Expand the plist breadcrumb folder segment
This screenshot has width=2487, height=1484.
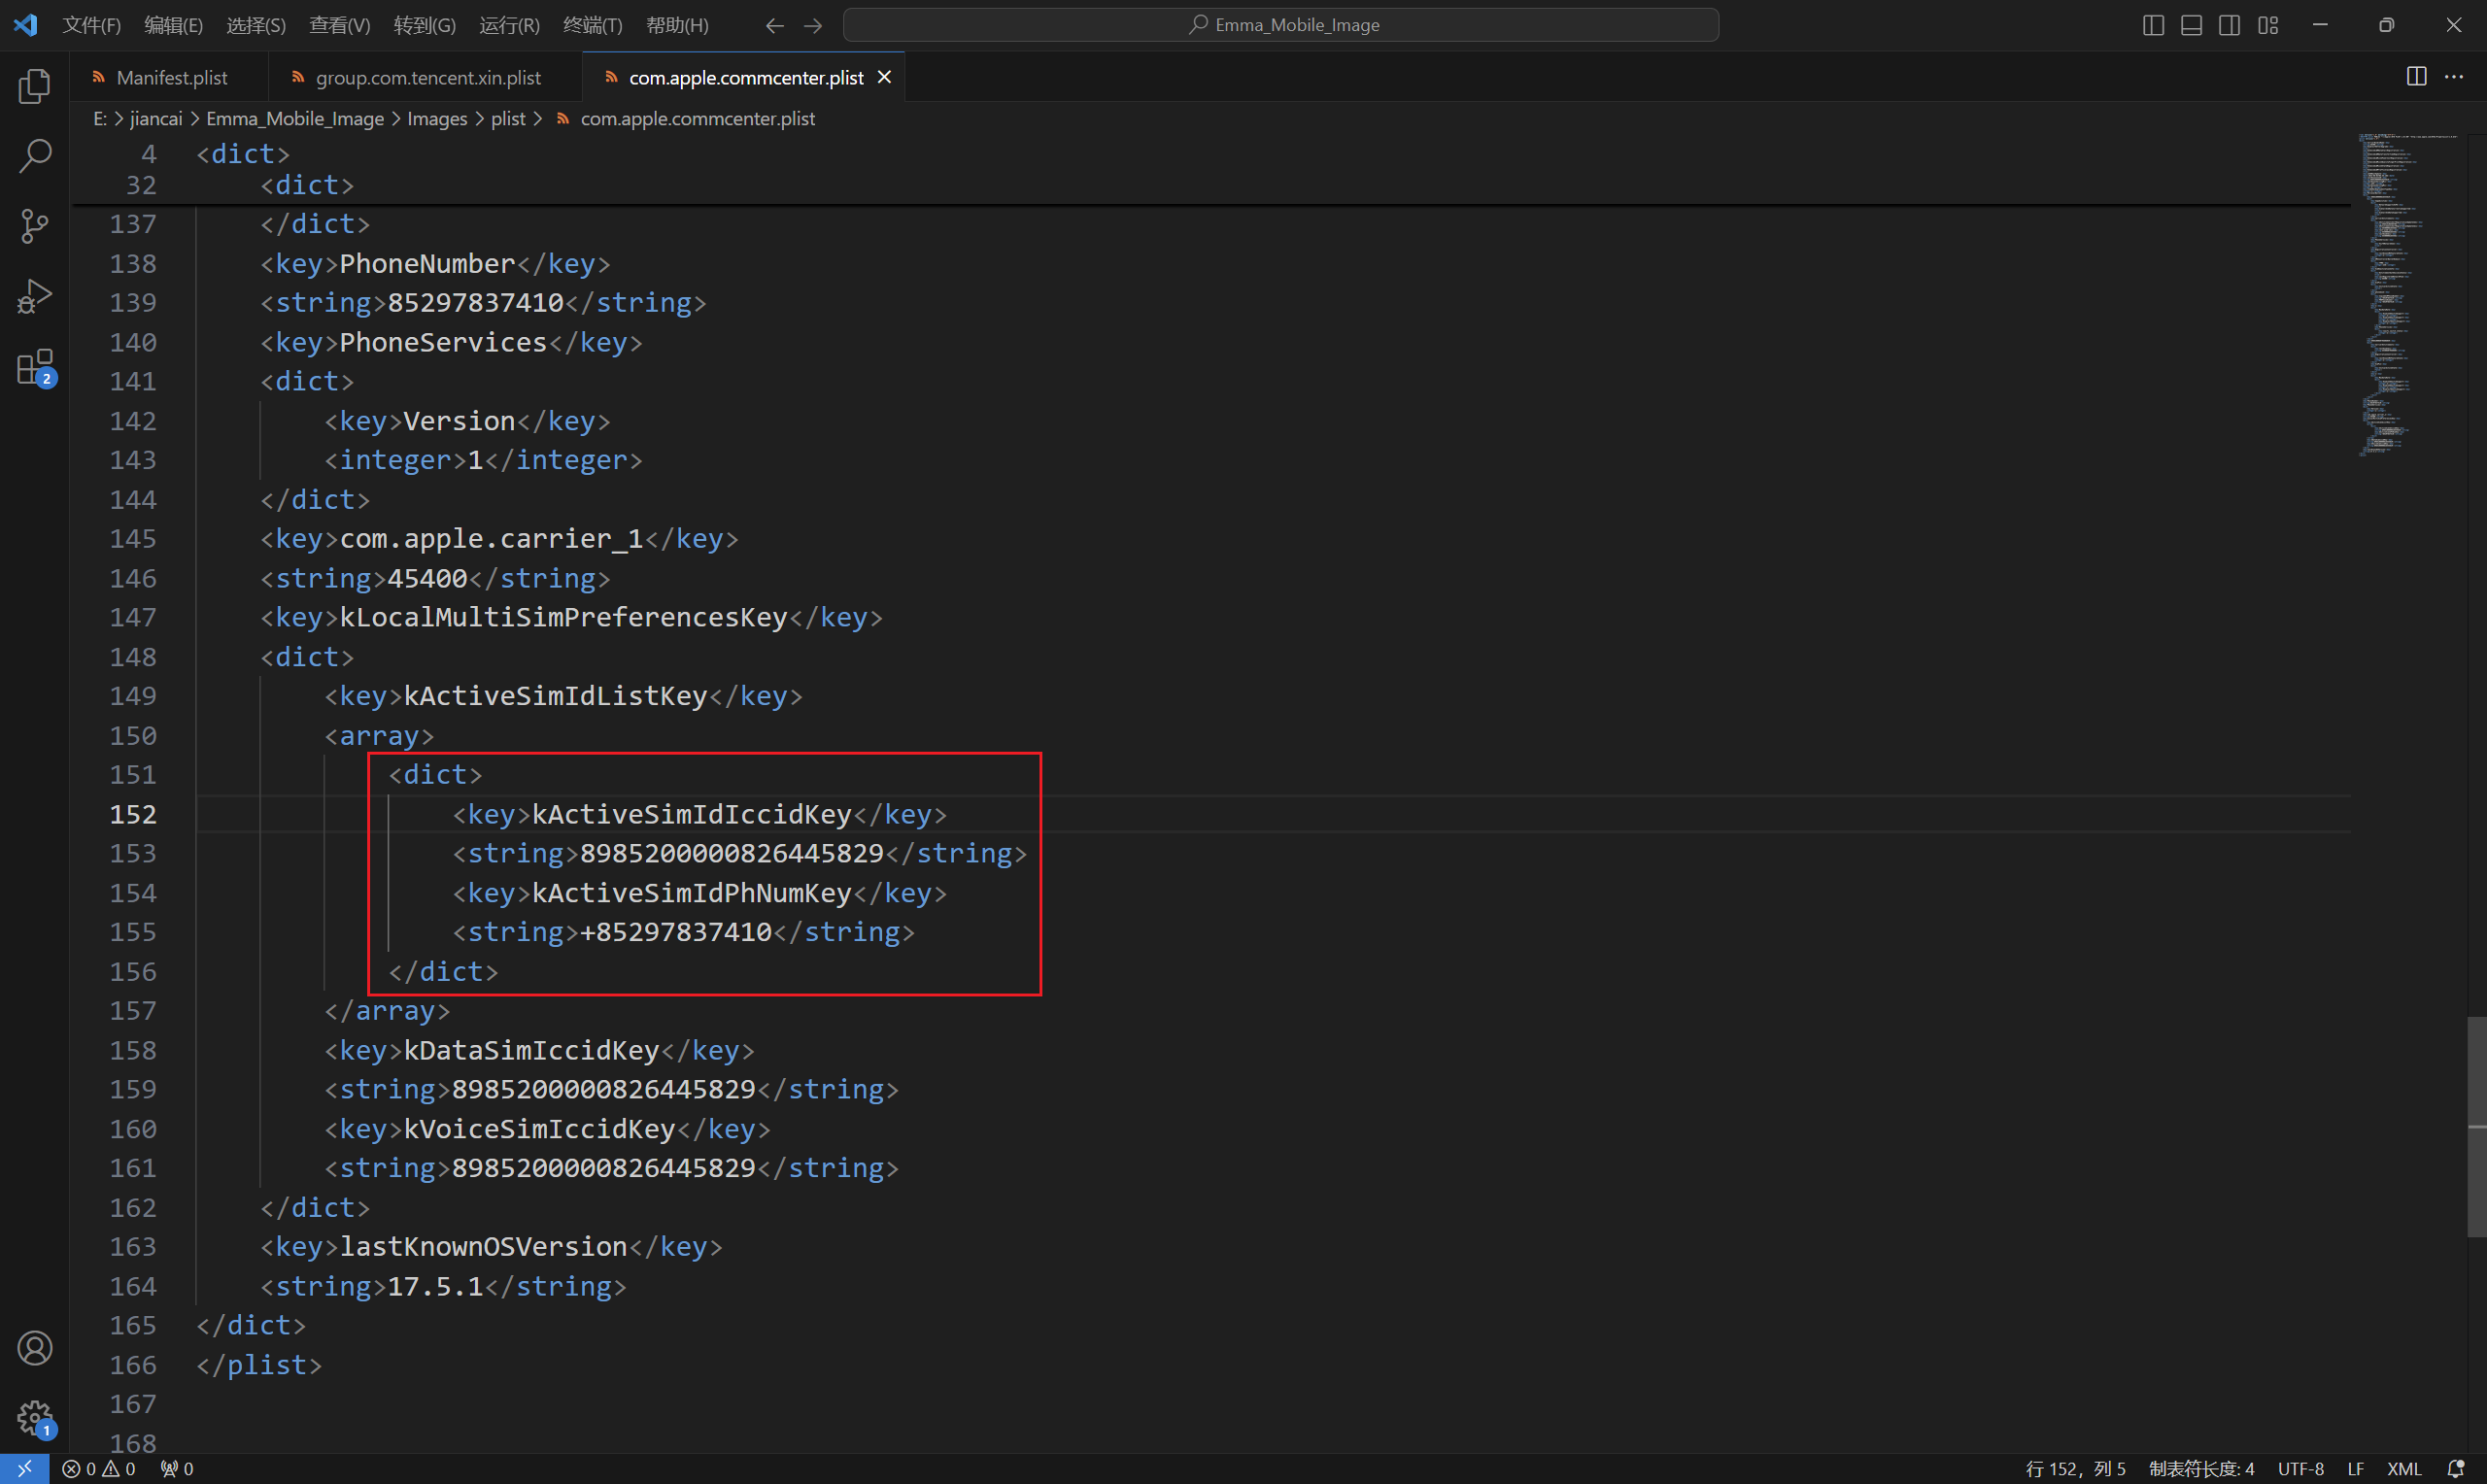coord(508,119)
